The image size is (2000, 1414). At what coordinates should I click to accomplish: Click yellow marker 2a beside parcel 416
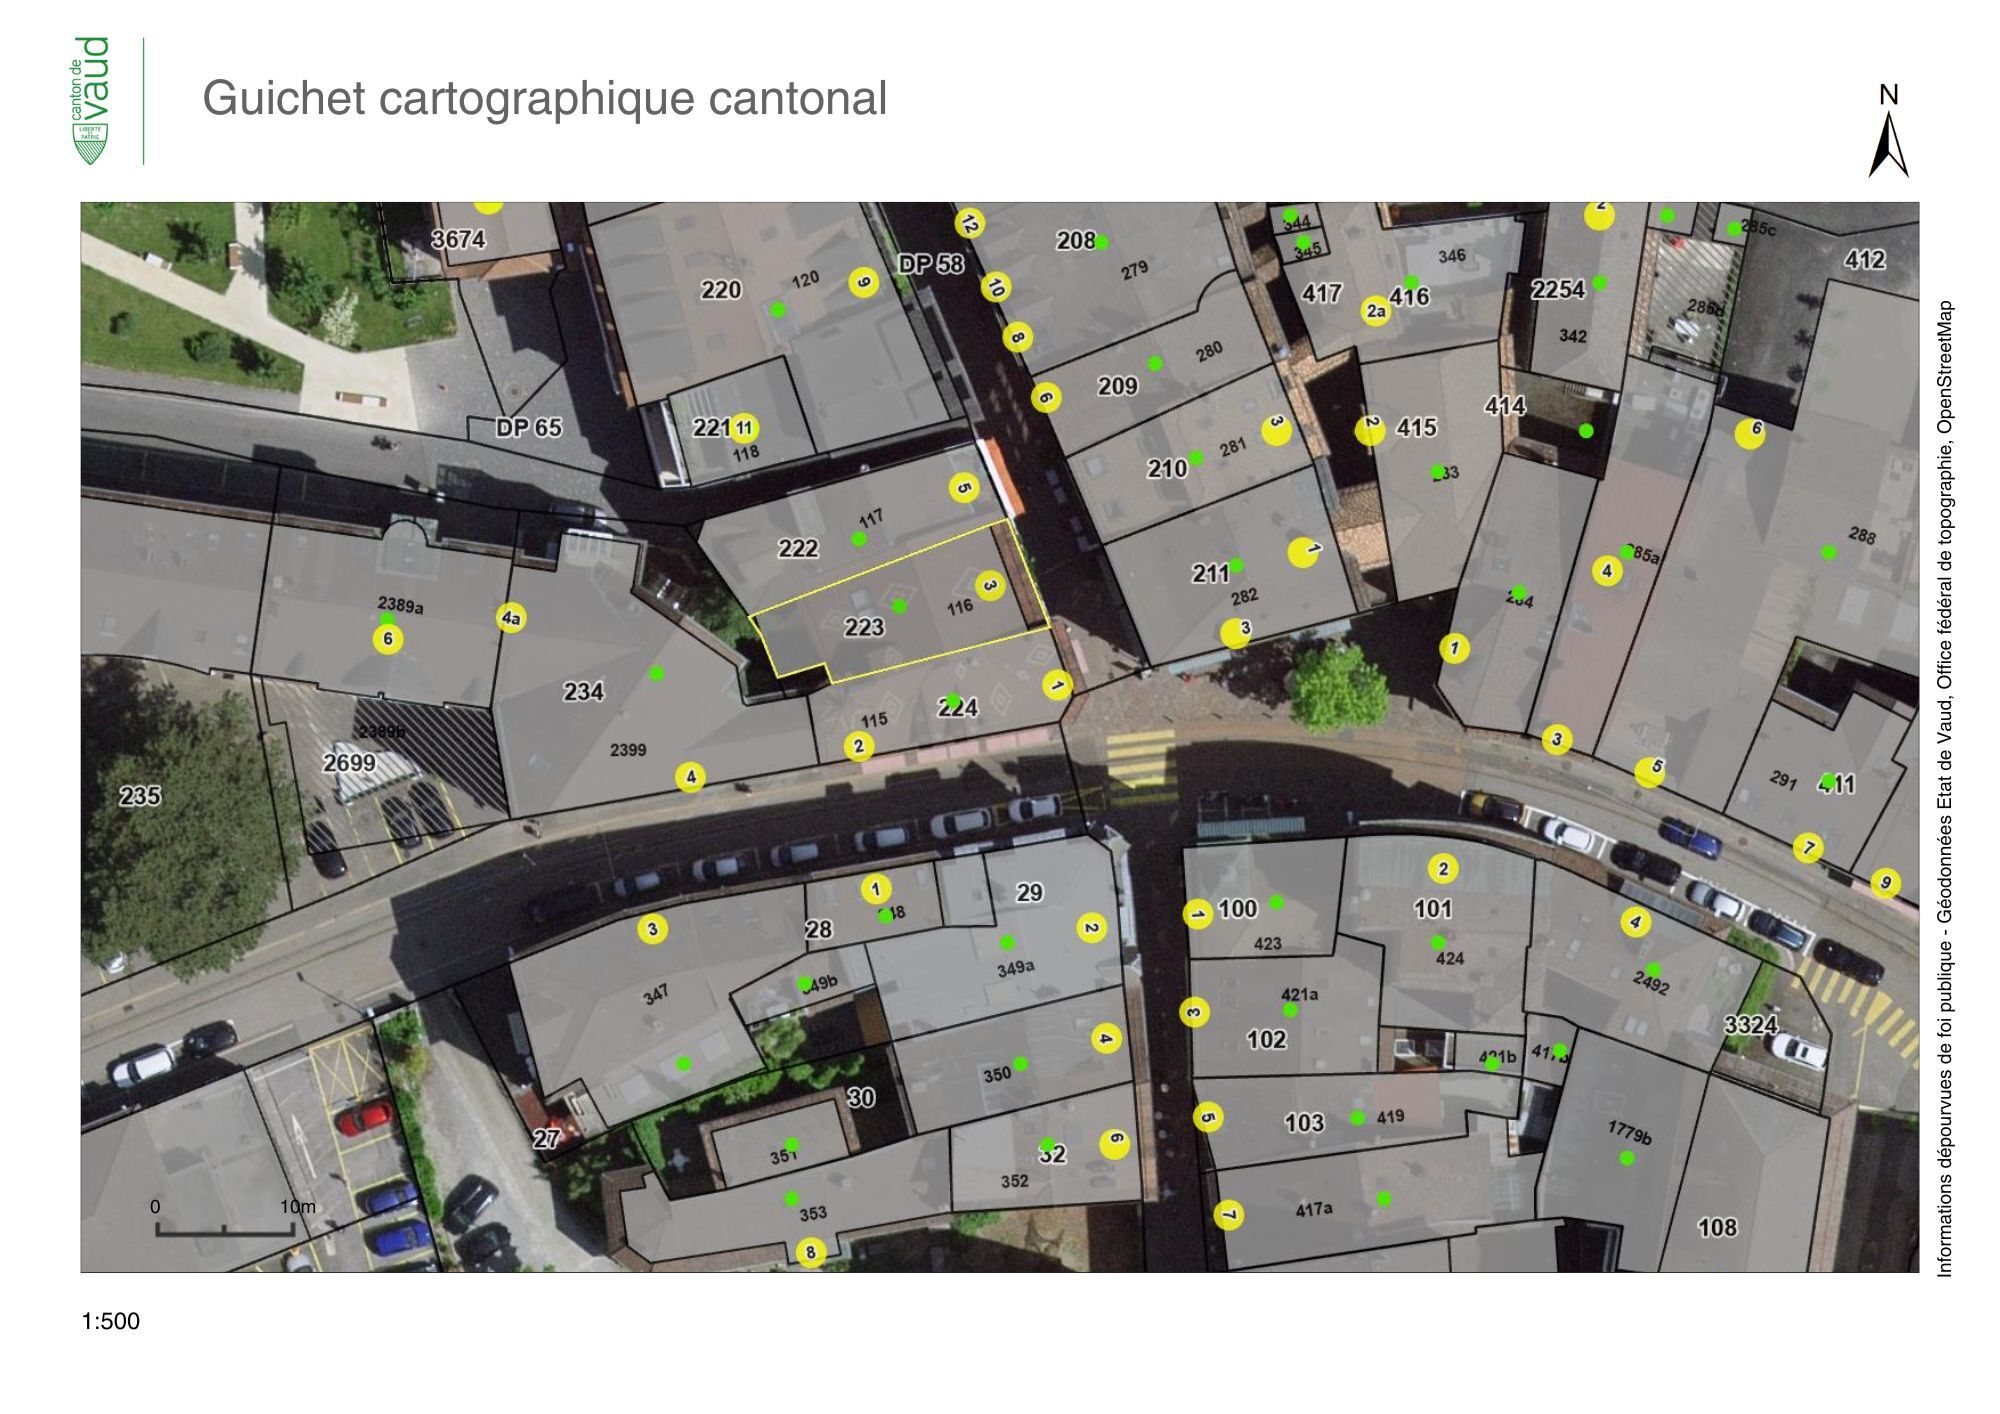click(1376, 311)
